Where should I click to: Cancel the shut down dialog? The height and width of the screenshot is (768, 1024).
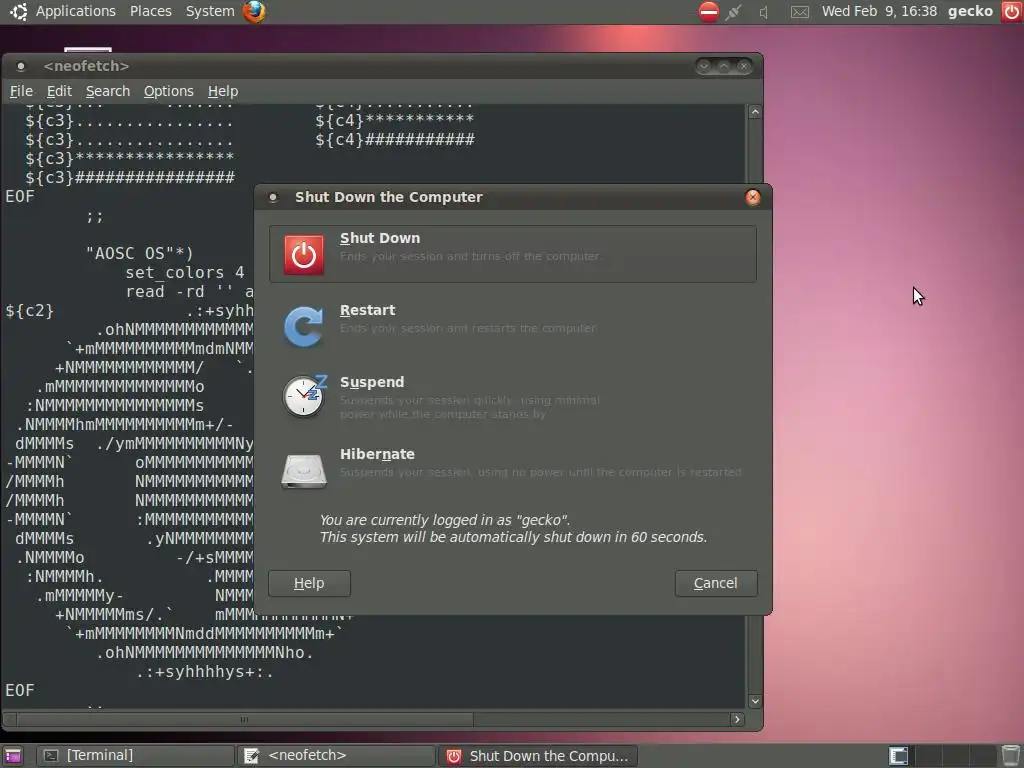click(x=716, y=583)
